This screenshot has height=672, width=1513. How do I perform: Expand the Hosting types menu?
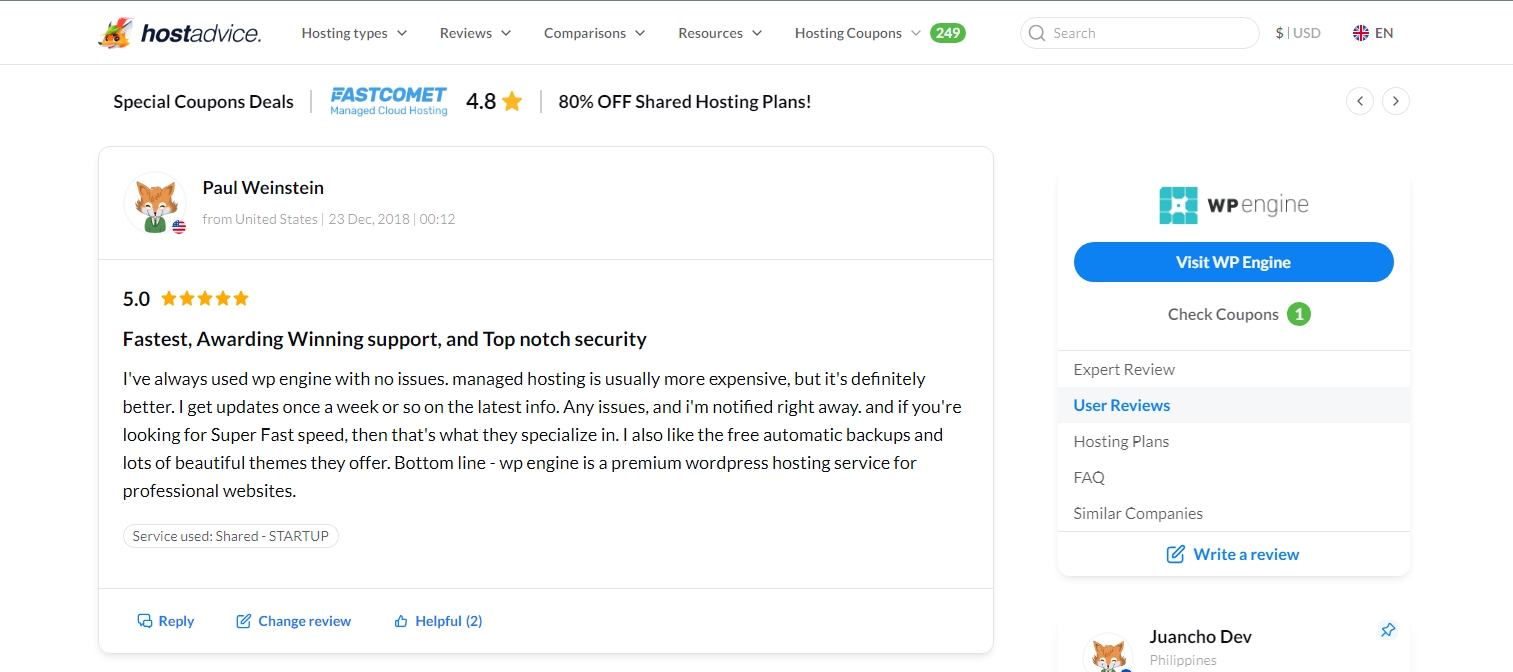pos(355,33)
